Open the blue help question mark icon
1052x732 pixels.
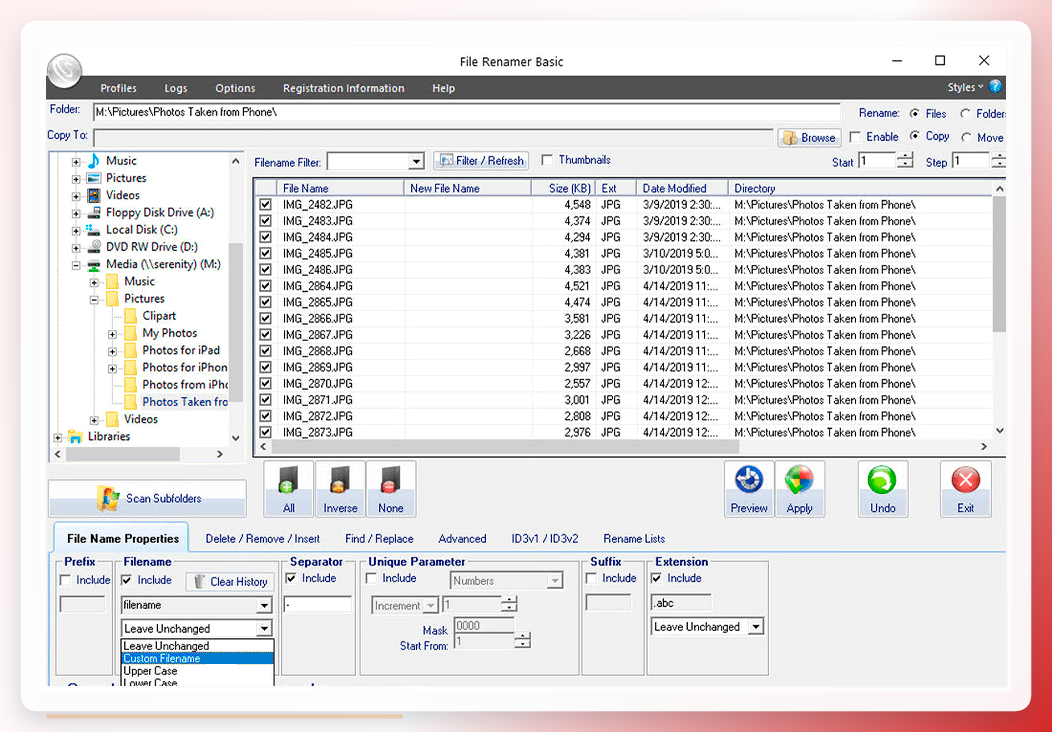(995, 86)
